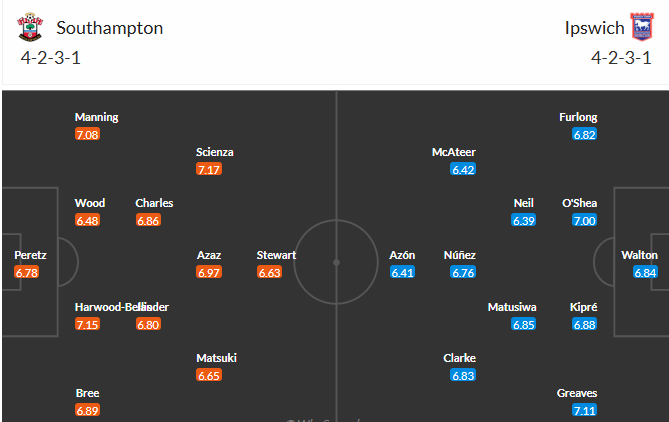Click Scienza's 7.17 rating badge
Viewport: 669px width, 422px height.
[209, 170]
